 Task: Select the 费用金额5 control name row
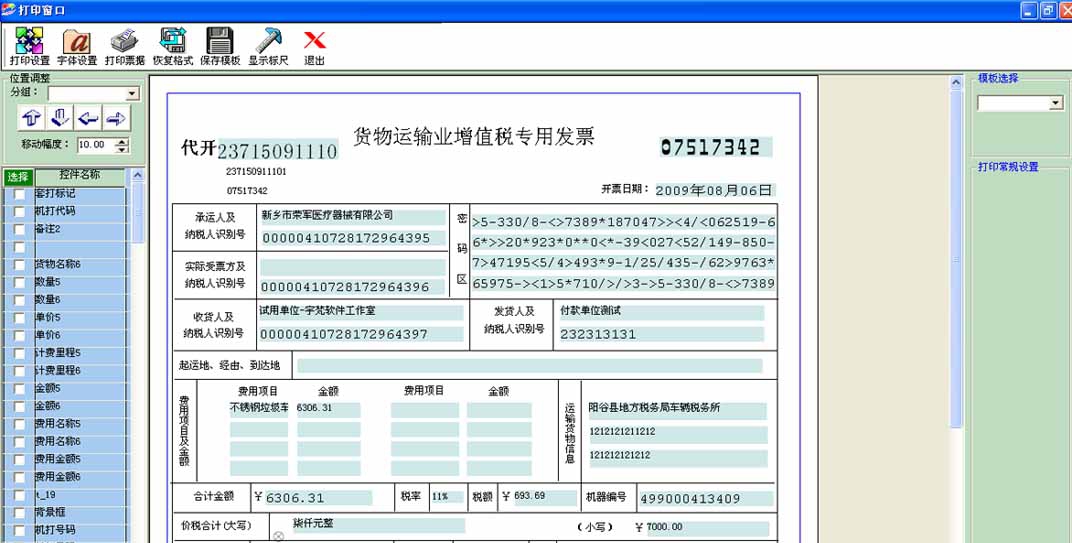click(80, 460)
